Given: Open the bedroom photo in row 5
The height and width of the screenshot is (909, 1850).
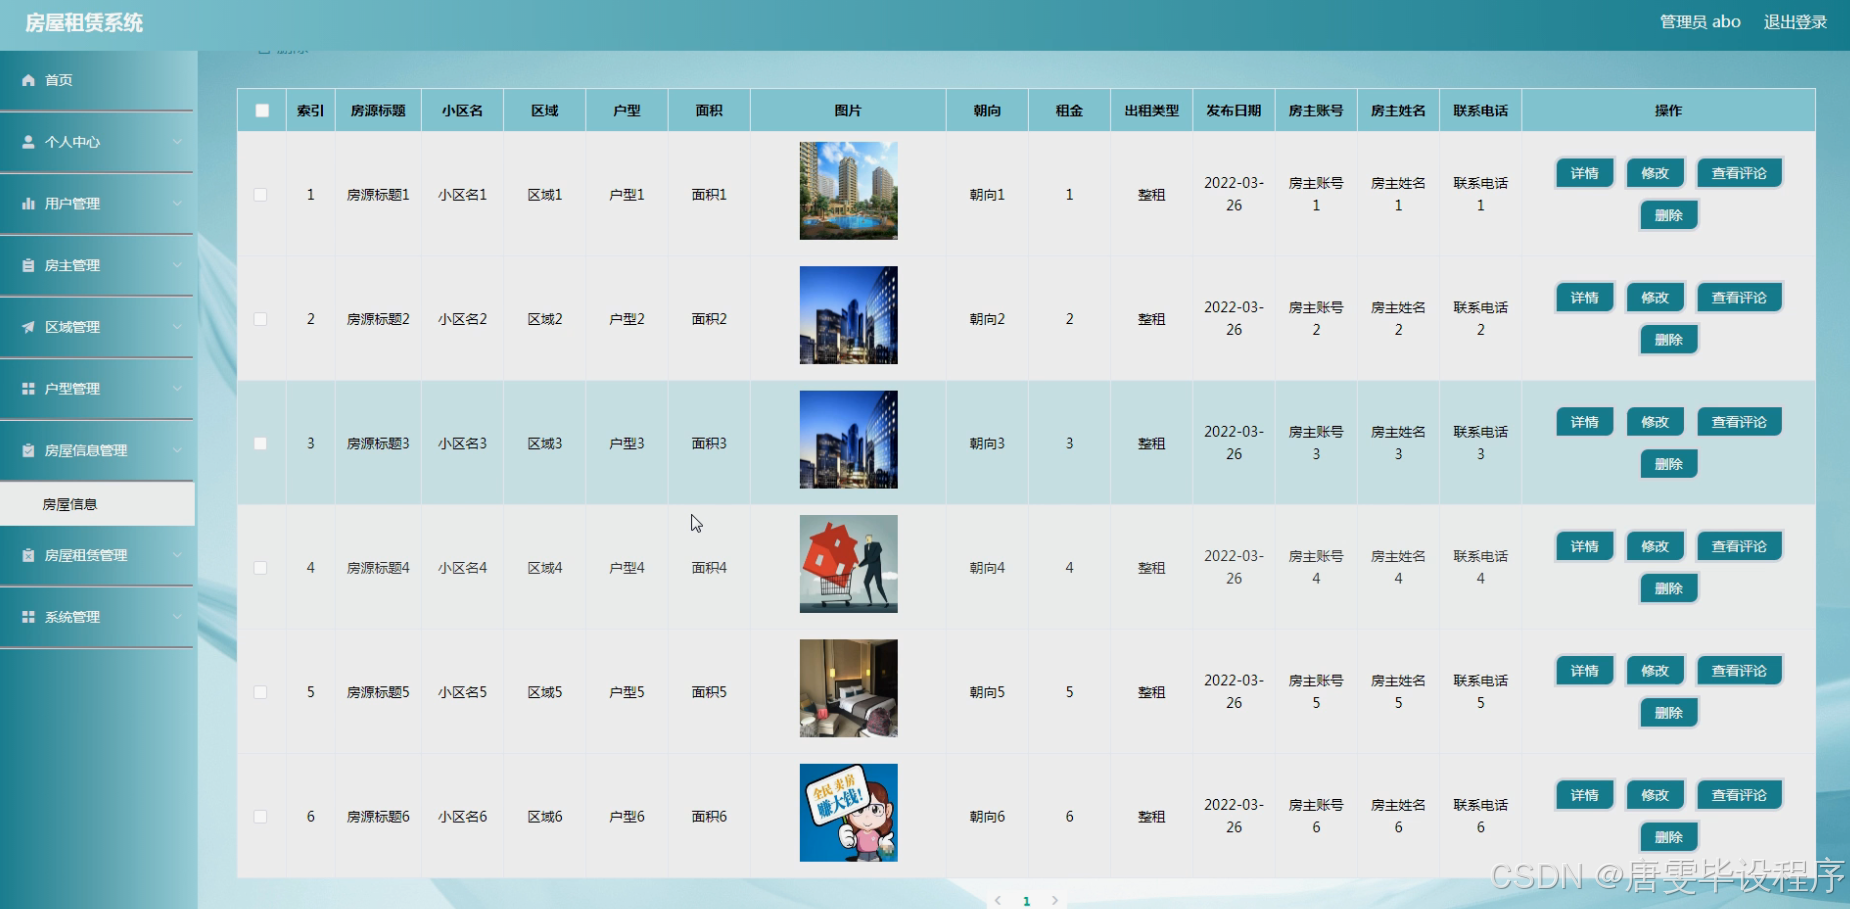Looking at the screenshot, I should click(848, 688).
